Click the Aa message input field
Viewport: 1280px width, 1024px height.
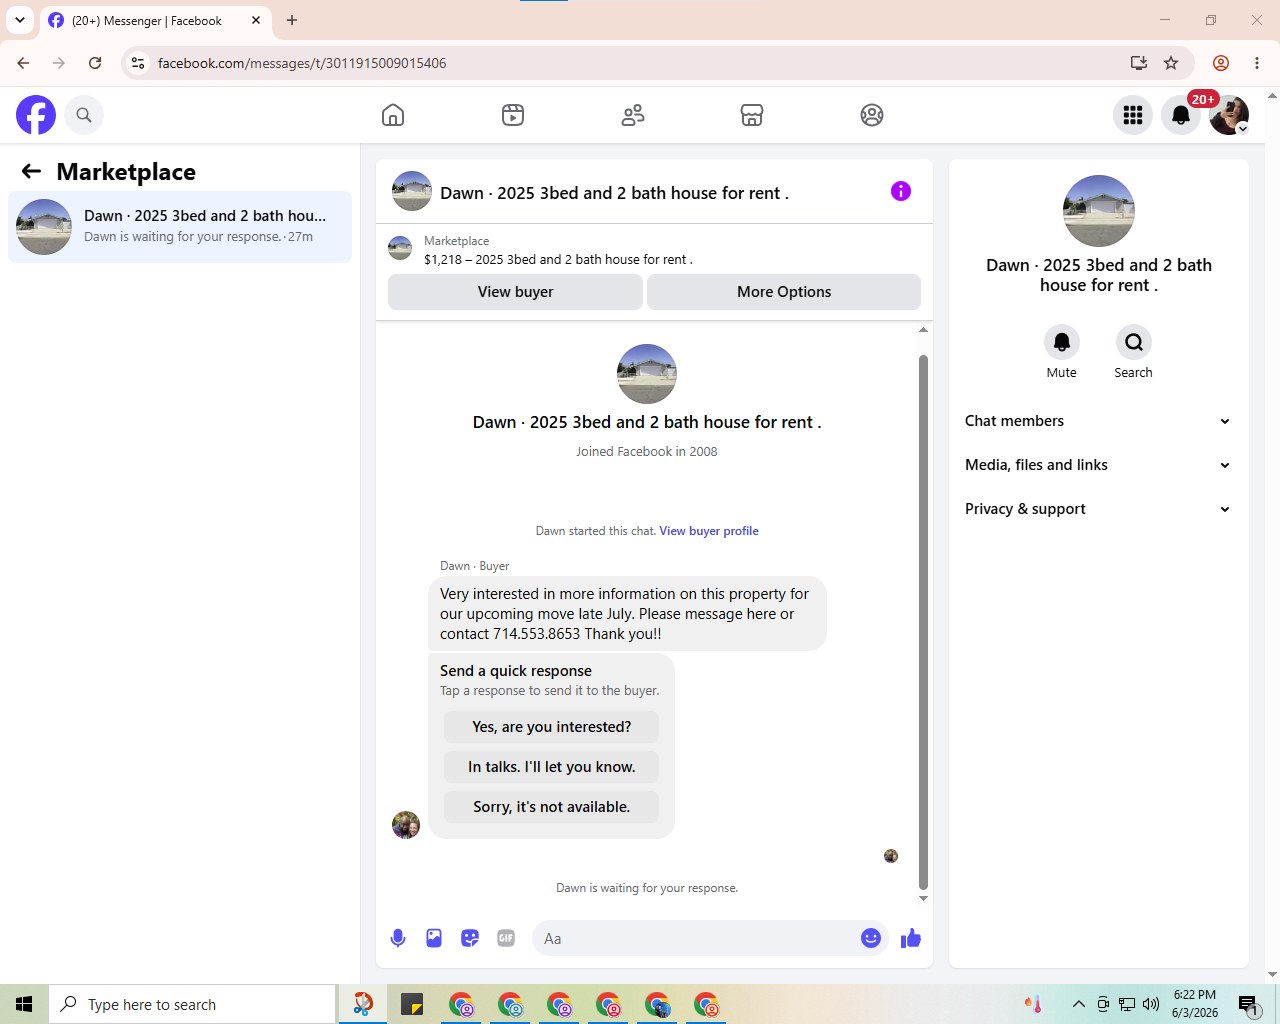tap(695, 938)
